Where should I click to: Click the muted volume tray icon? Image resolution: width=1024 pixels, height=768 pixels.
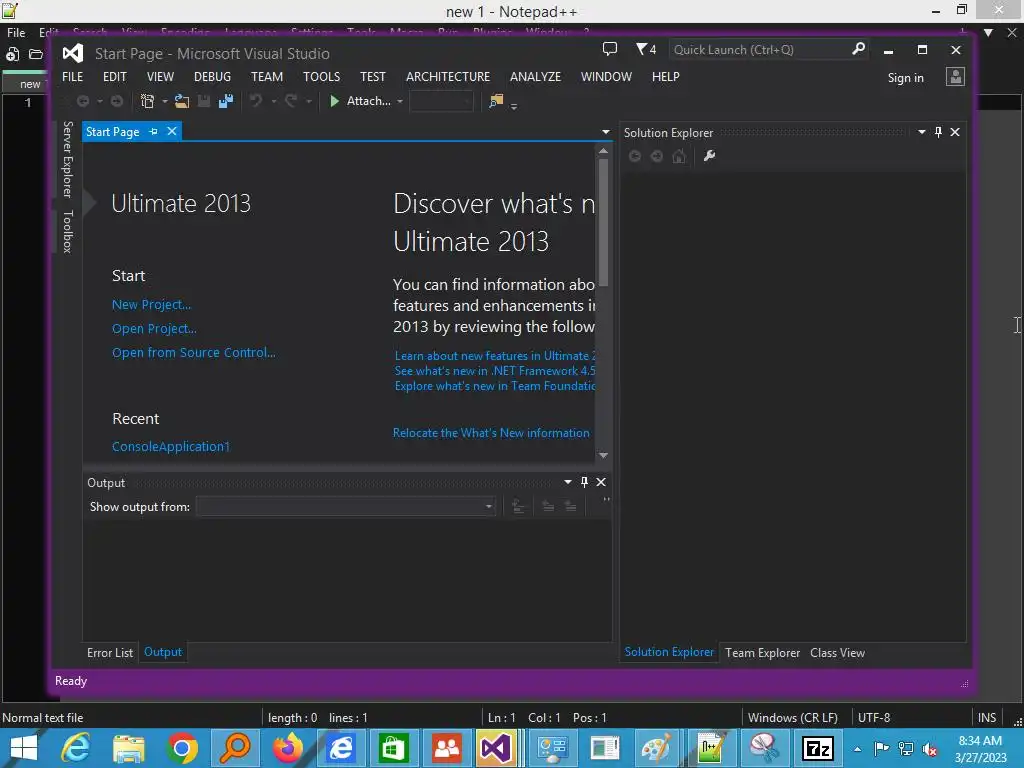(930, 749)
